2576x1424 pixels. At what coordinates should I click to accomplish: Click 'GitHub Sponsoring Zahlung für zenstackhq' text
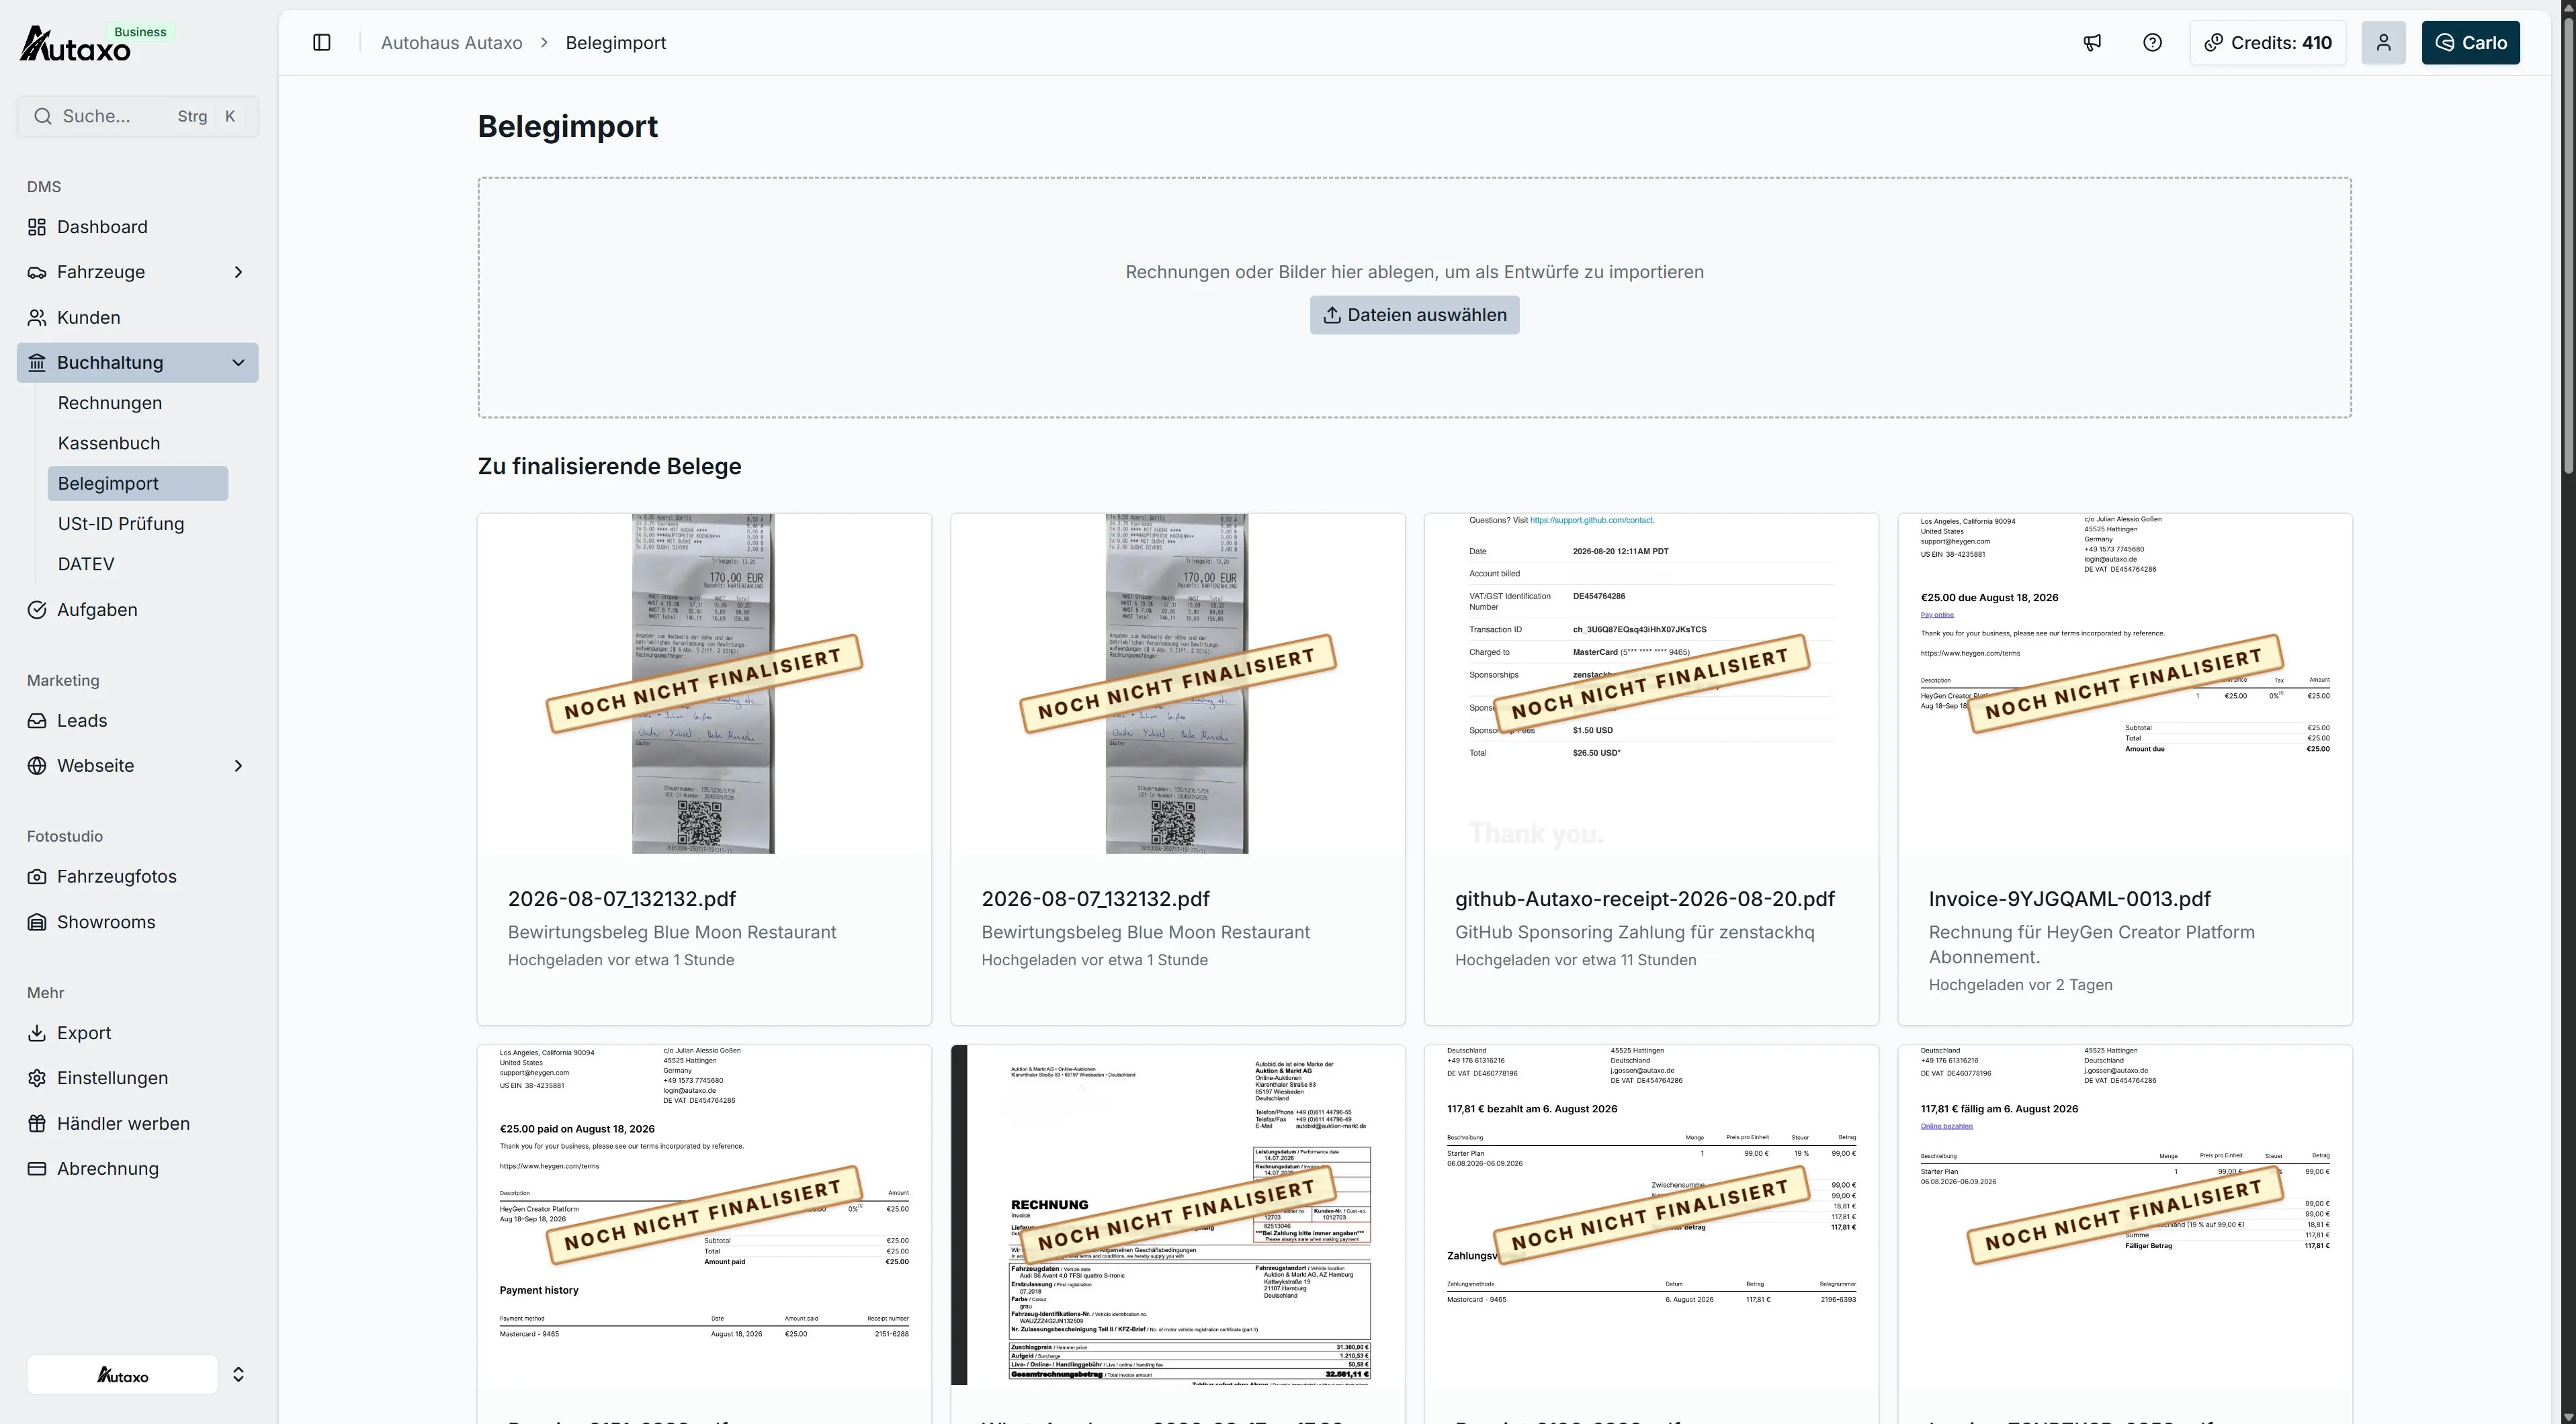tap(1635, 932)
